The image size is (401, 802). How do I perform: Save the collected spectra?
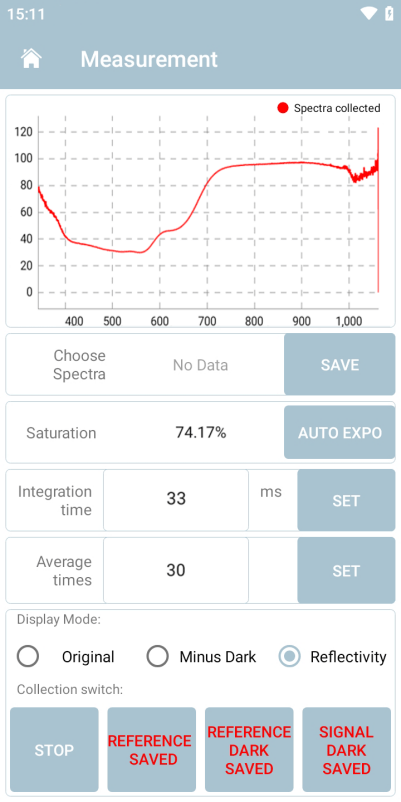[340, 365]
